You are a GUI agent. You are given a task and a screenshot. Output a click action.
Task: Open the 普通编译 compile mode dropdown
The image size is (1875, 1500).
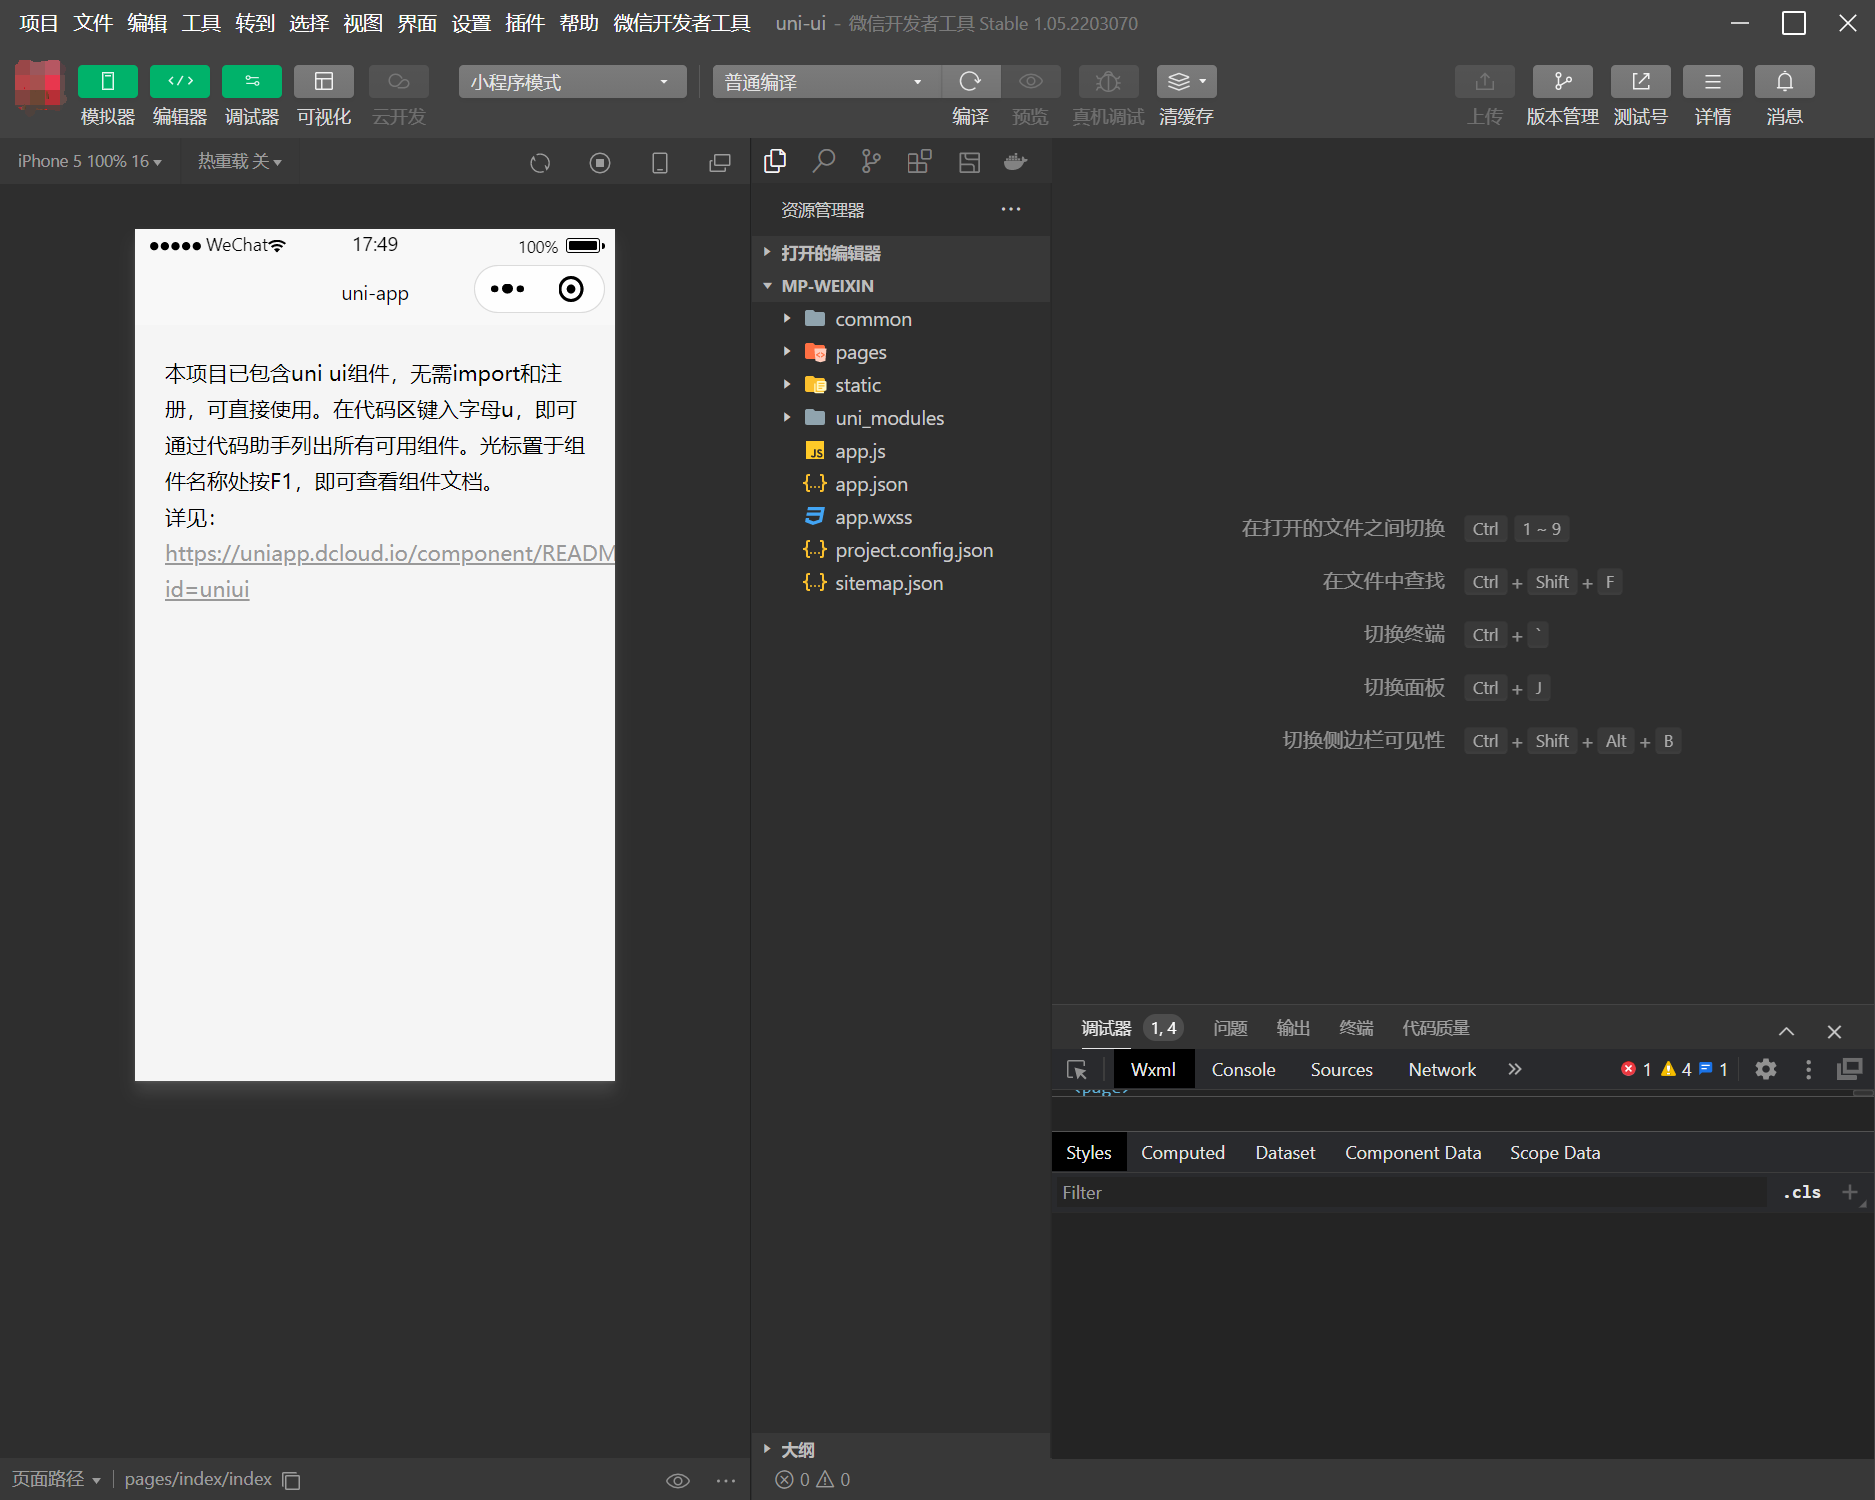pos(826,82)
